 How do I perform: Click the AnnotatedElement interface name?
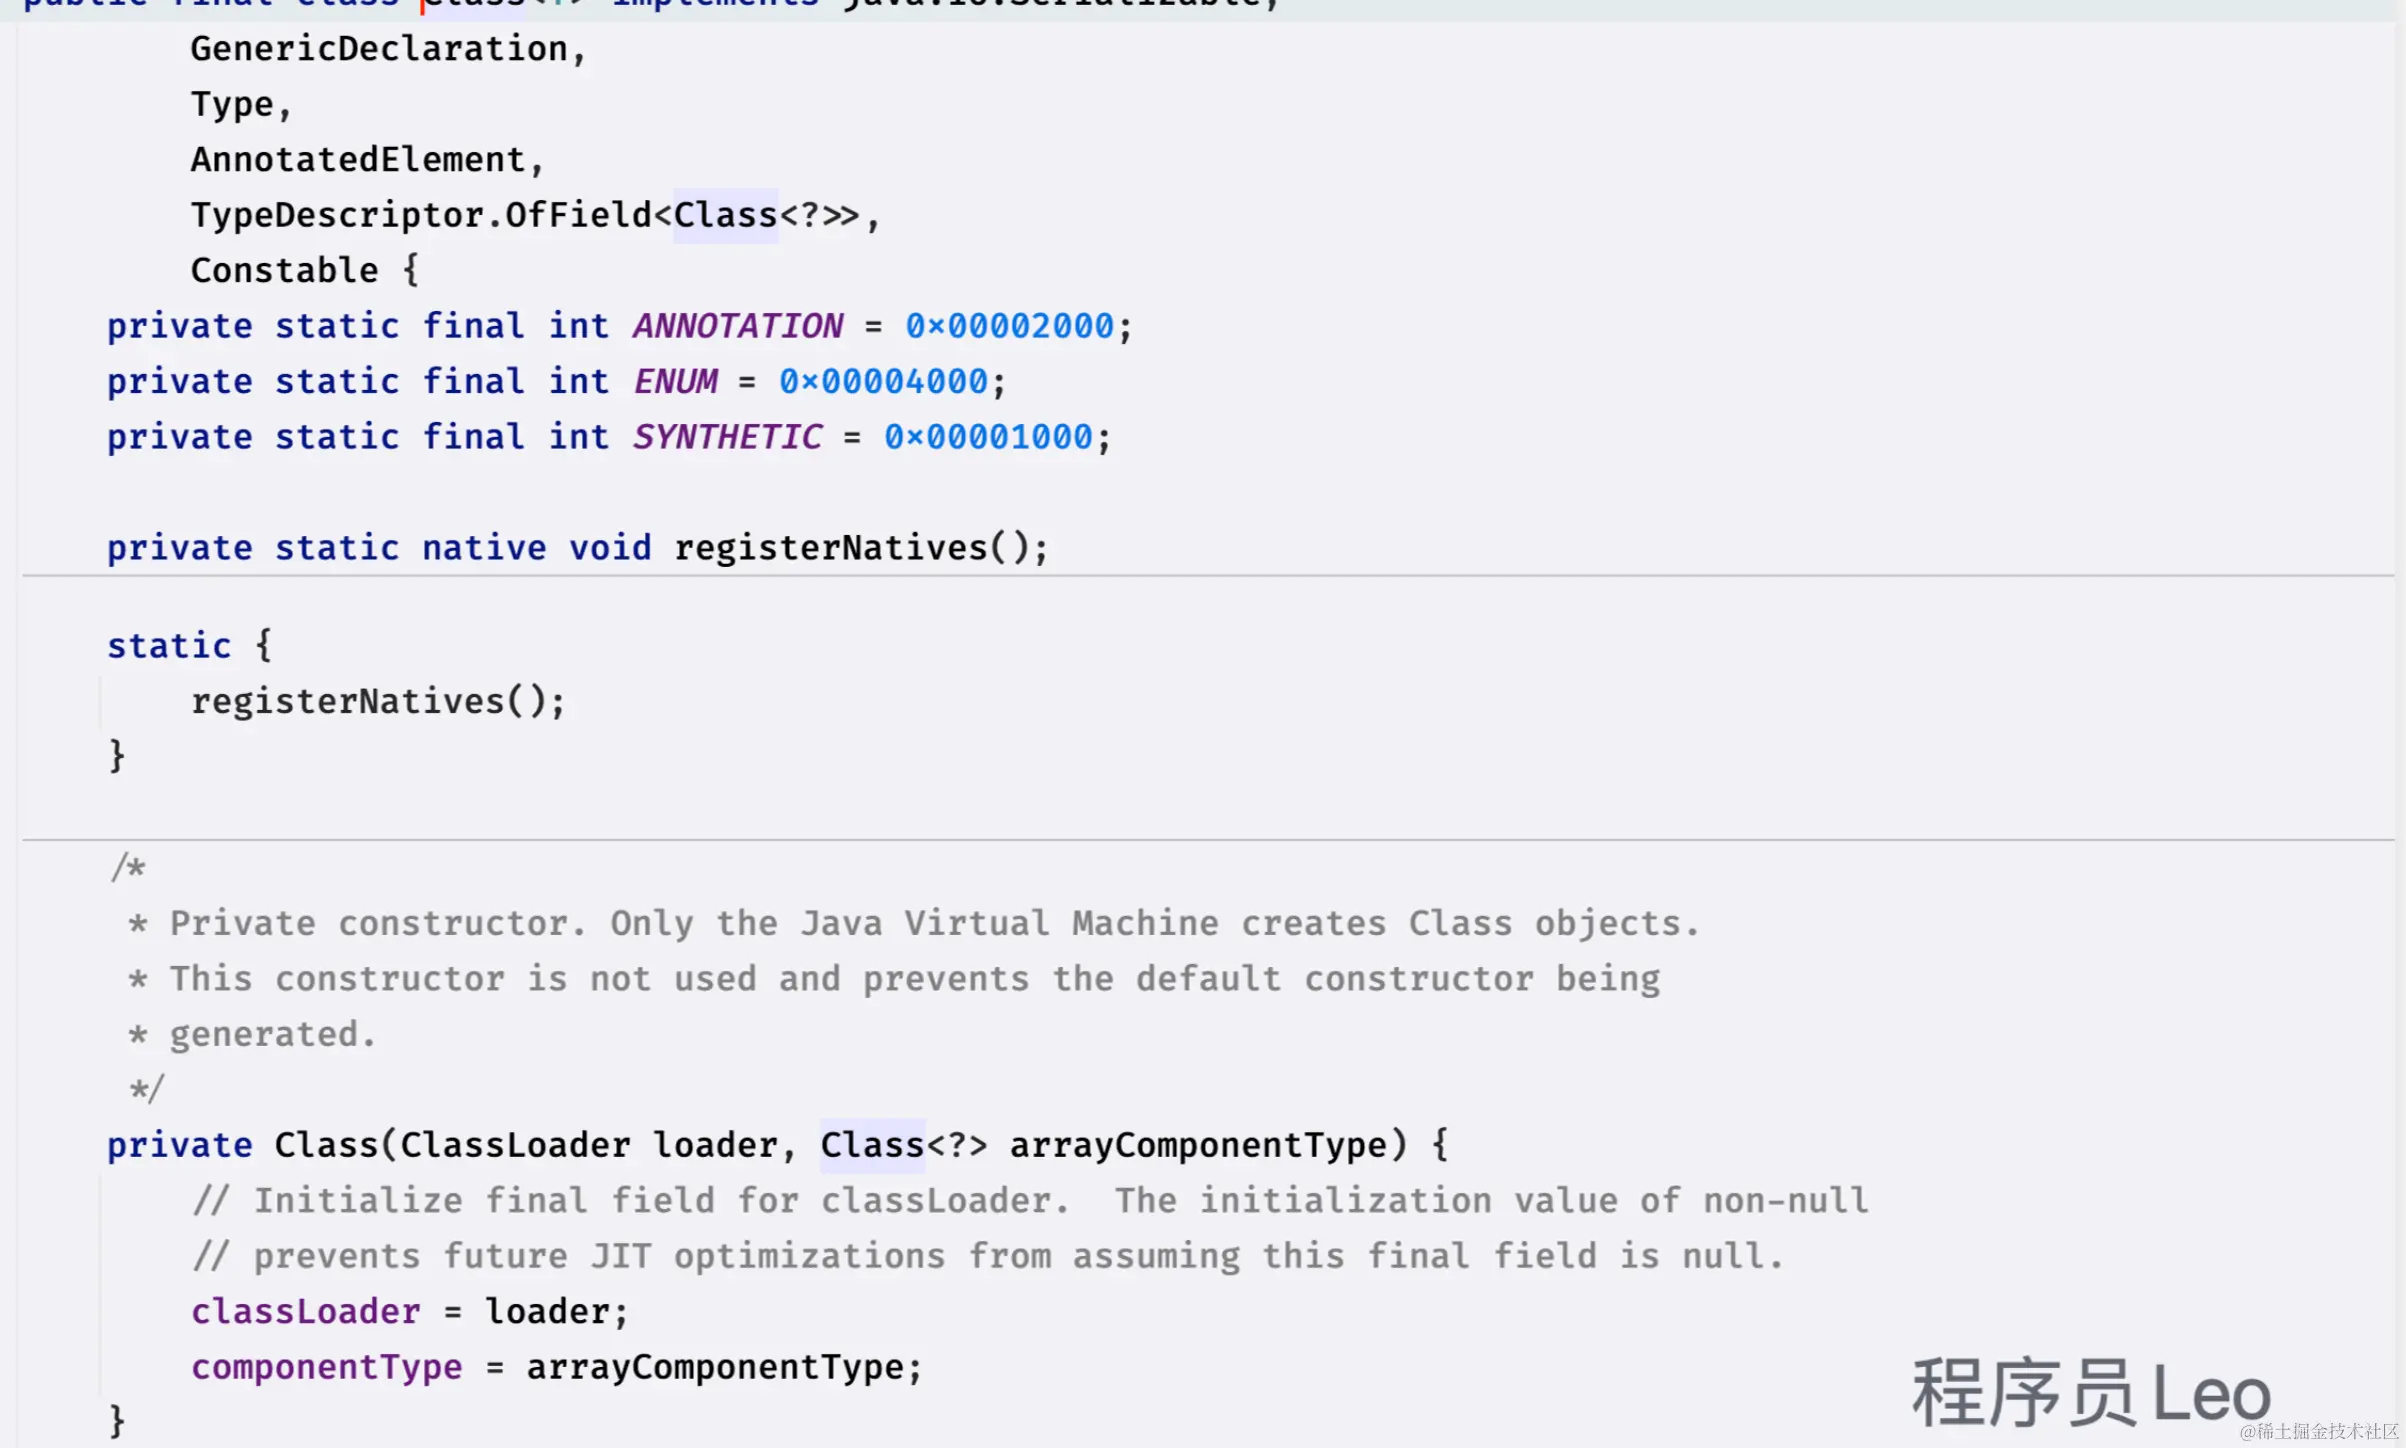(358, 160)
